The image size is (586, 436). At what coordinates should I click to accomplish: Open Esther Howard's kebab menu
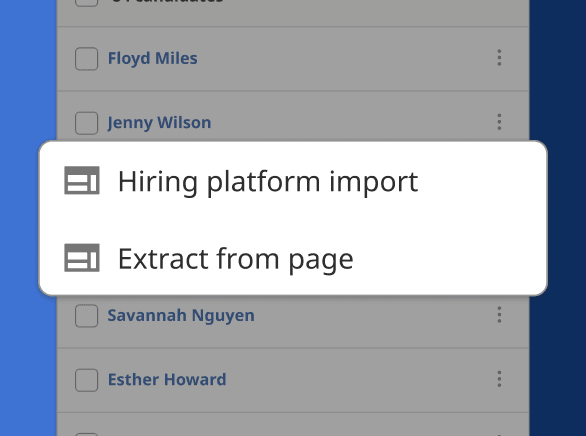[x=499, y=379]
